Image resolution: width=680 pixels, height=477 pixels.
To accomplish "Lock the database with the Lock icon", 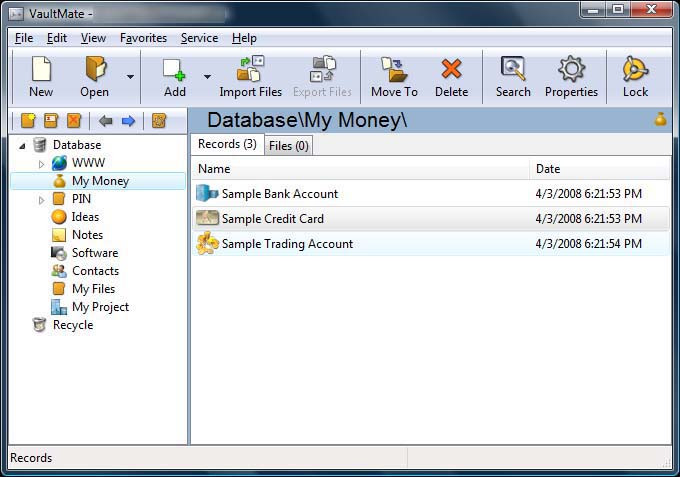I will [x=635, y=76].
